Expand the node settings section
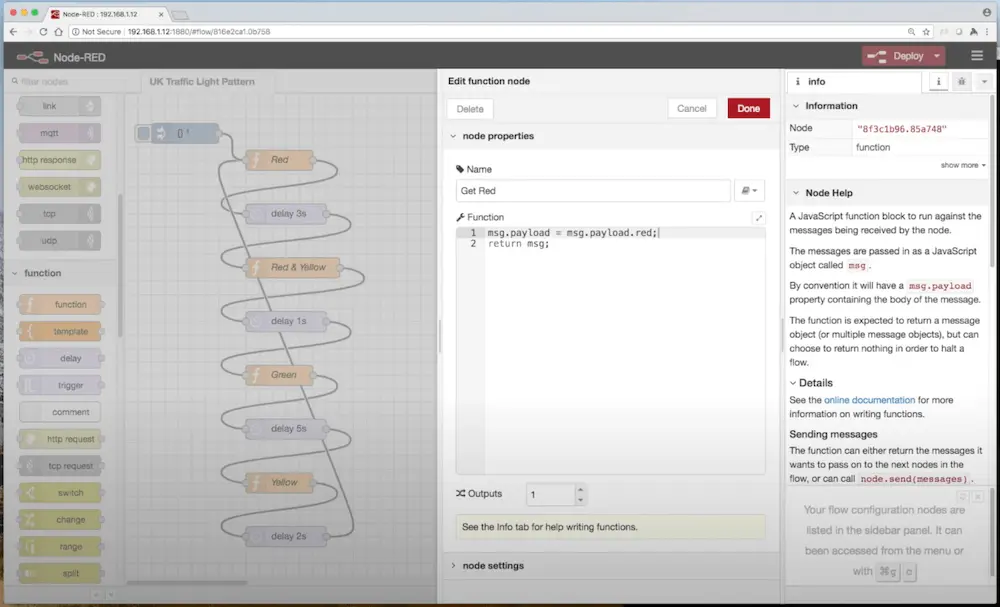The image size is (1000, 607). click(492, 566)
